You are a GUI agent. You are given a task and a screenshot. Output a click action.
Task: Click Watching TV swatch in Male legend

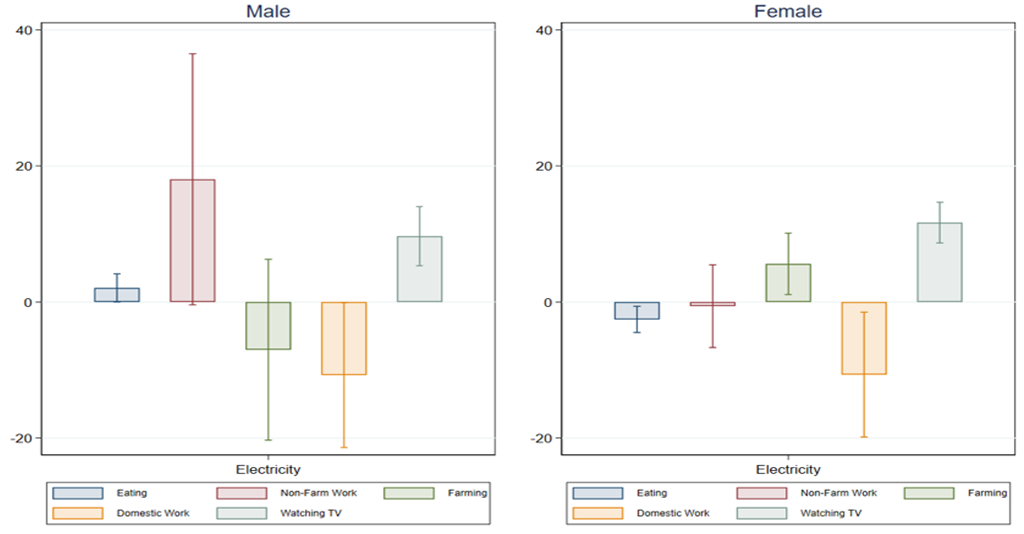[242, 513]
